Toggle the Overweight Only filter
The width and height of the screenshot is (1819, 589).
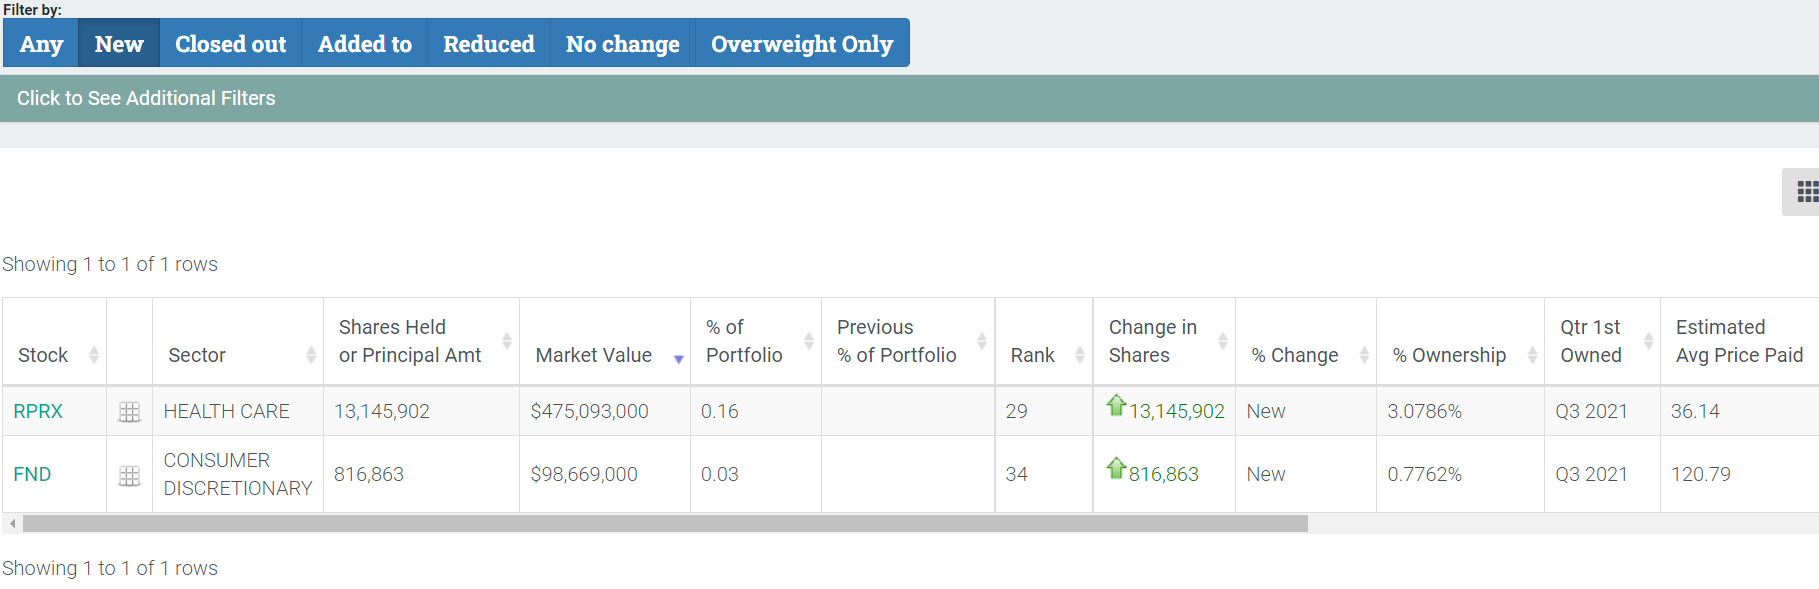(x=801, y=44)
